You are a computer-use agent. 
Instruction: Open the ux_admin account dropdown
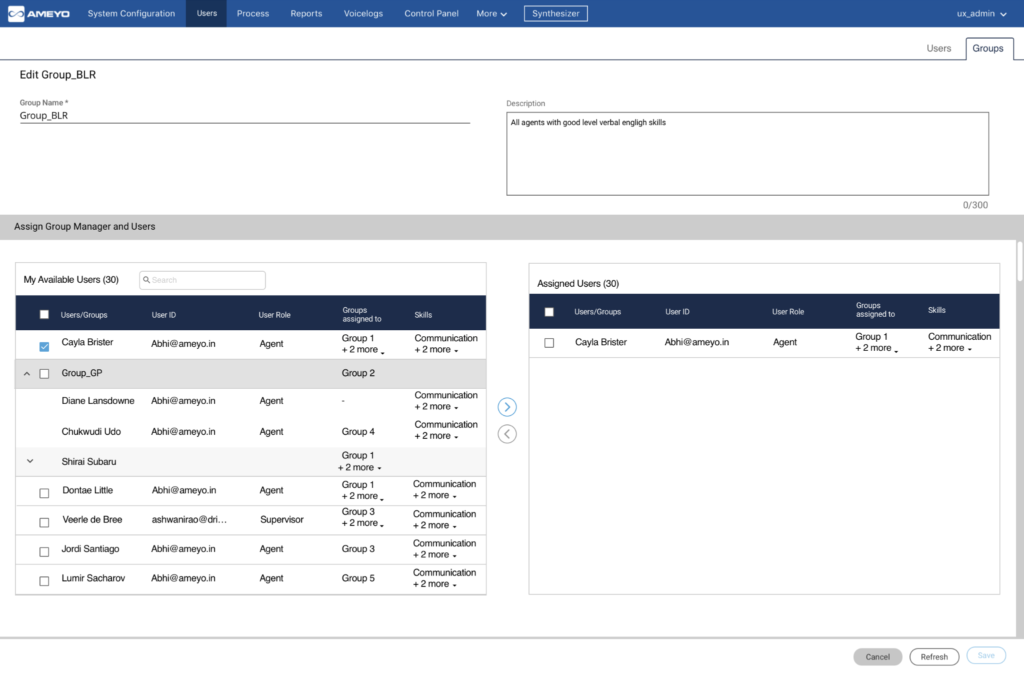click(x=982, y=14)
